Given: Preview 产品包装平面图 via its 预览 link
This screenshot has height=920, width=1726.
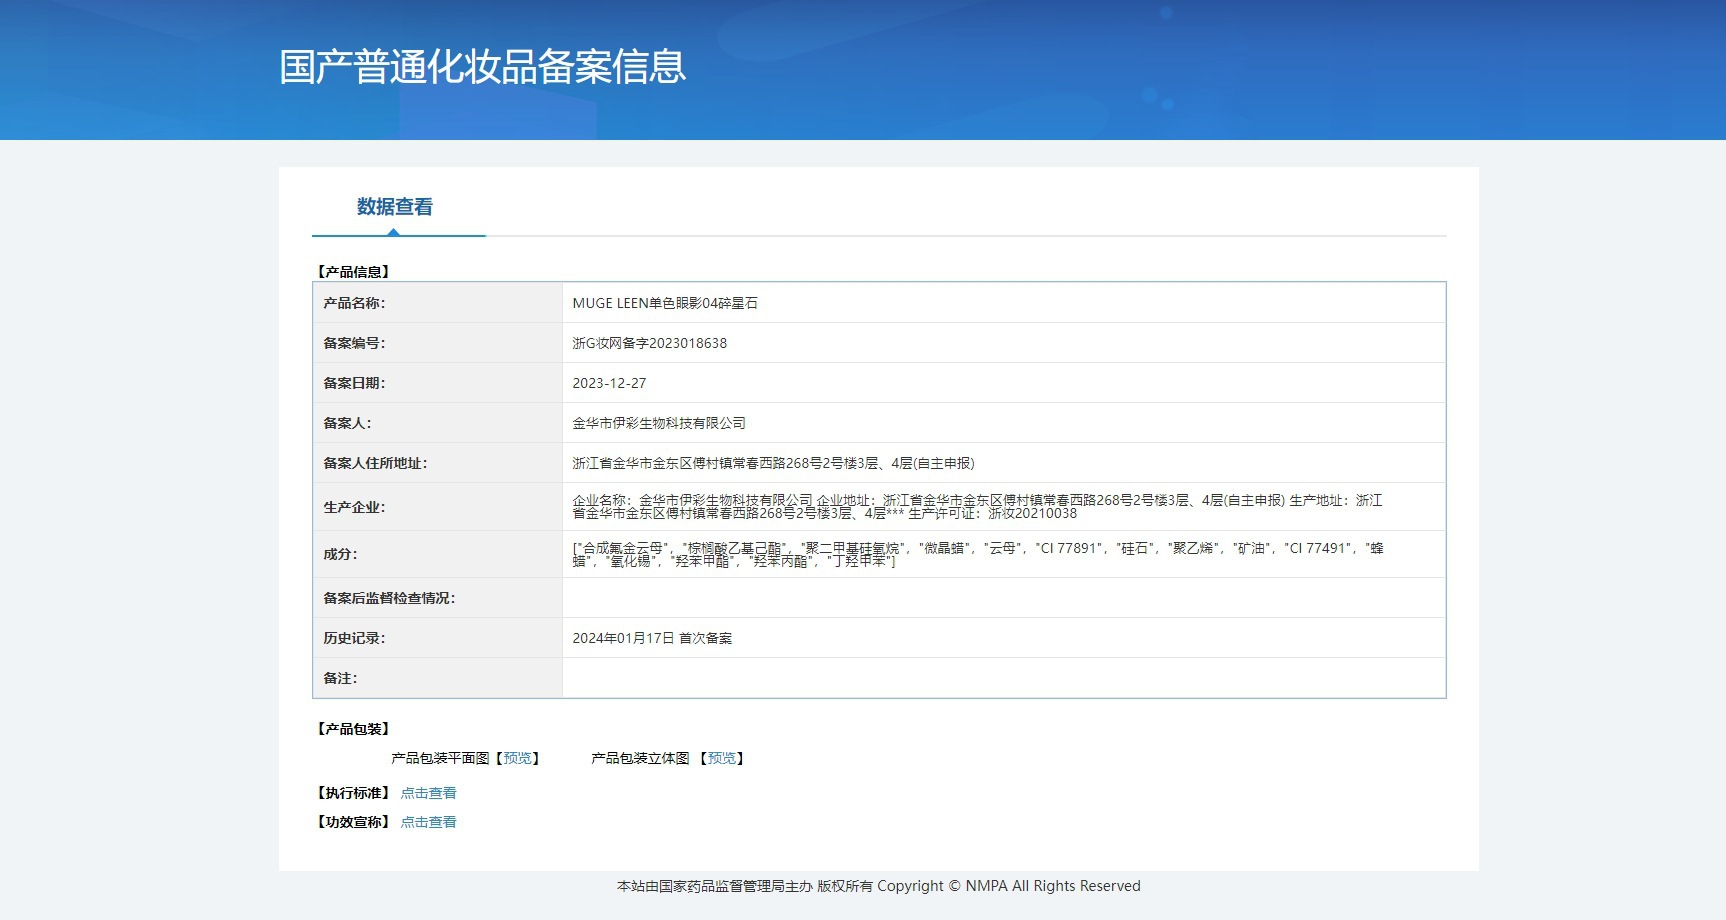Looking at the screenshot, I should [518, 758].
